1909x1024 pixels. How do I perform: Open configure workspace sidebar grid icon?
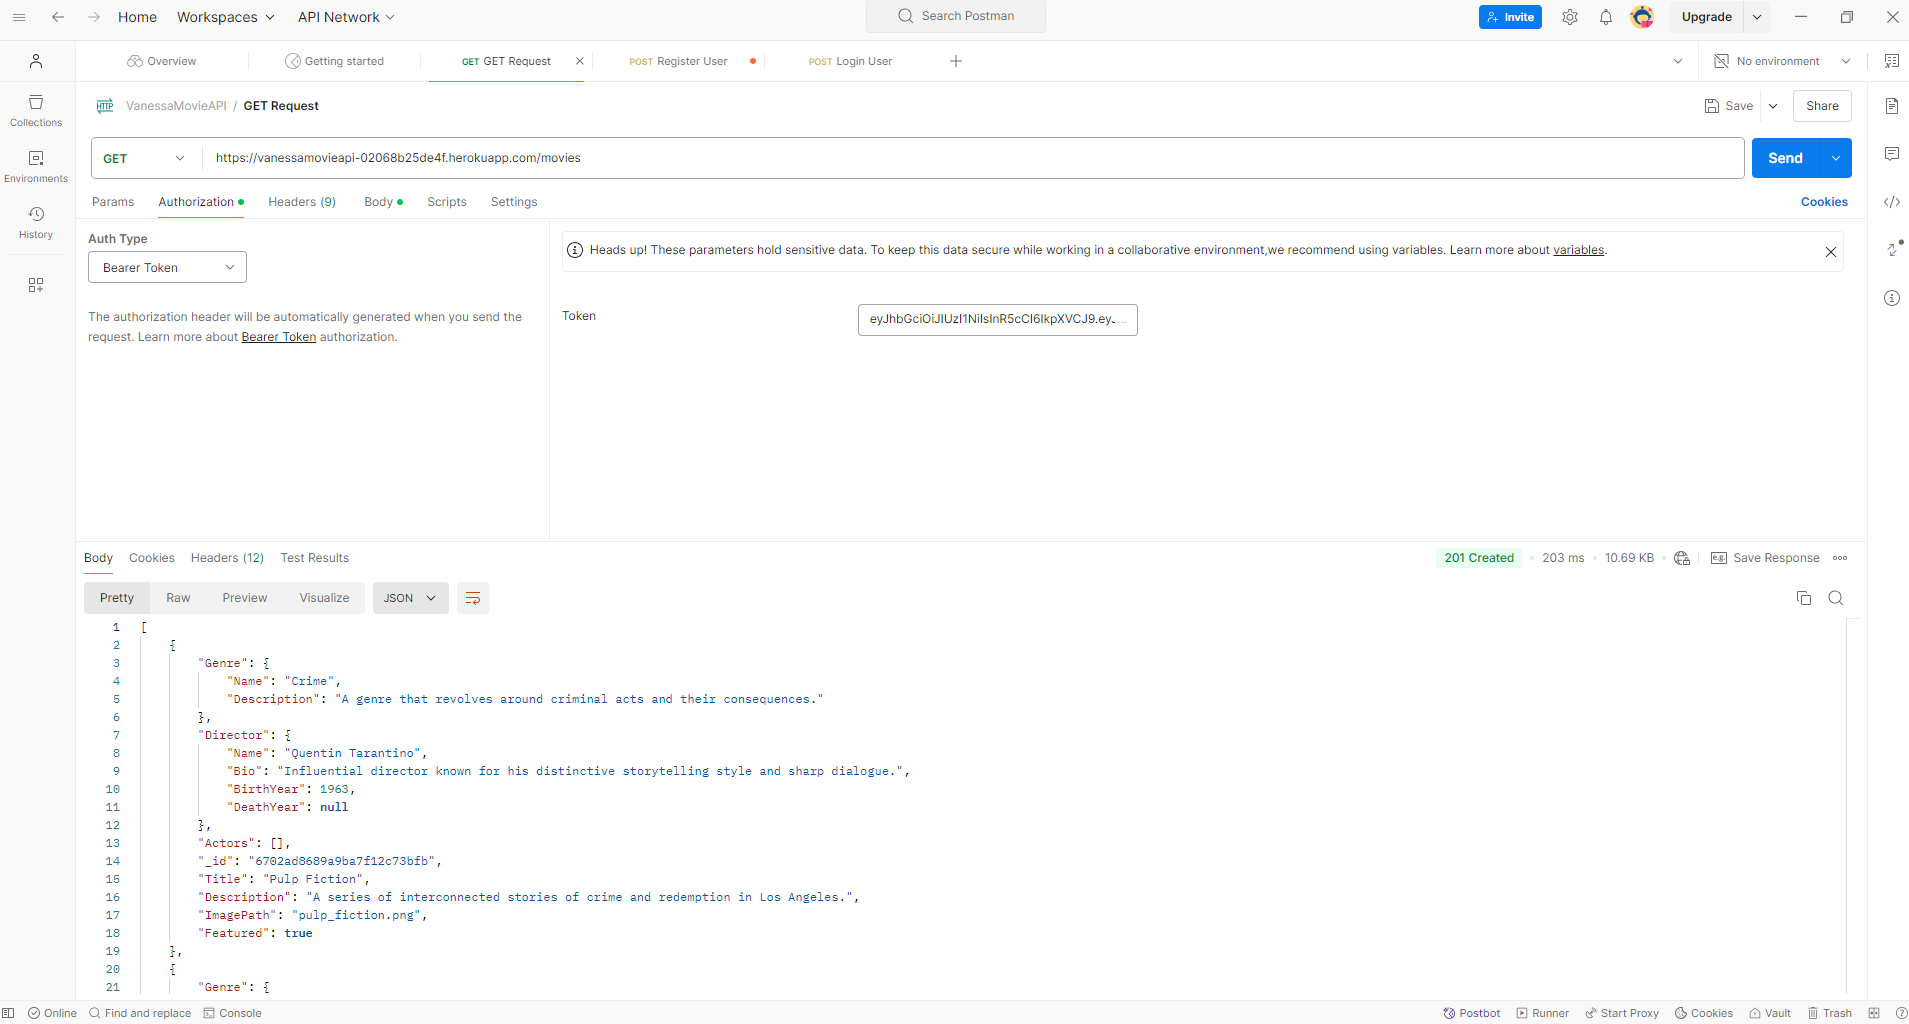click(x=36, y=285)
